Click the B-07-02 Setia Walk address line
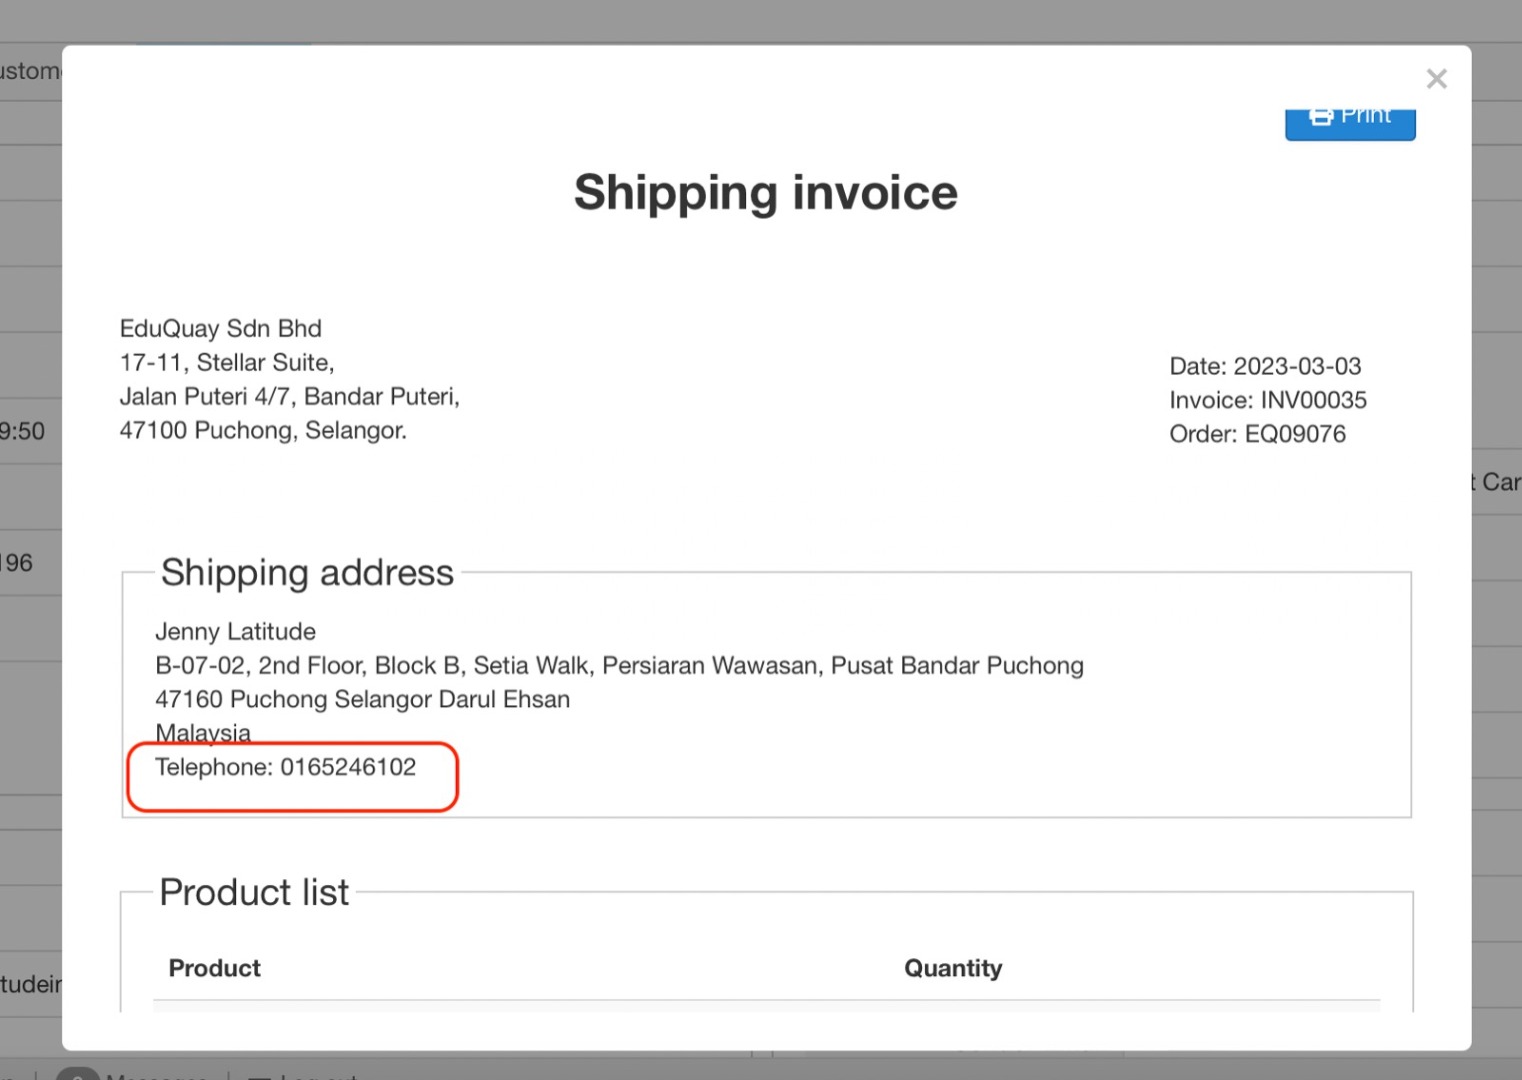Screen dimensions: 1522x1080 pyautogui.click(x=618, y=665)
